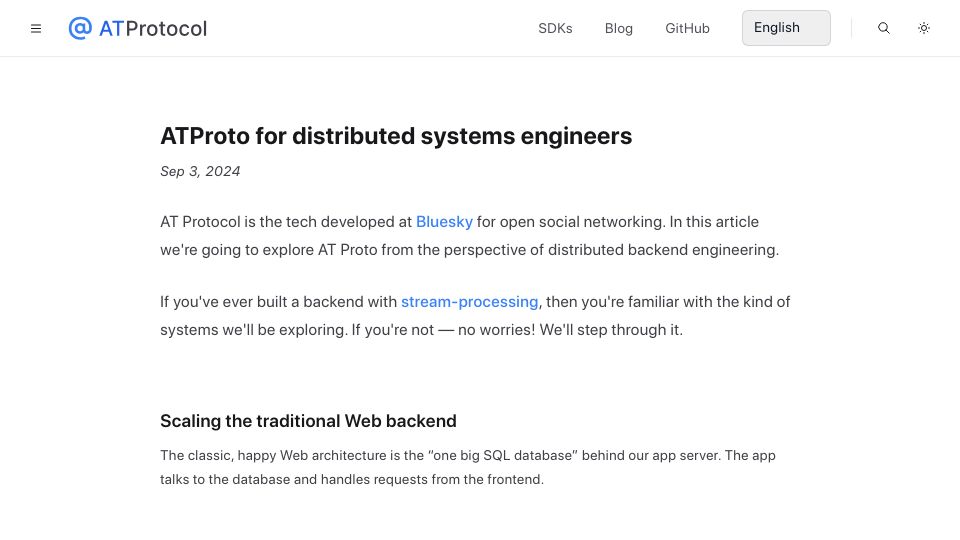
Task: Click the paragraph starting 'The classic, happy Web'
Action: [x=468, y=467]
